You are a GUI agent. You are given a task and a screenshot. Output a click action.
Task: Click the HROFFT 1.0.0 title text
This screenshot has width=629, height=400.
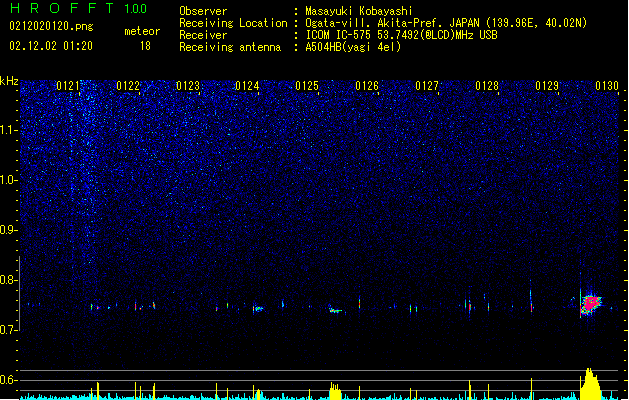point(78,8)
